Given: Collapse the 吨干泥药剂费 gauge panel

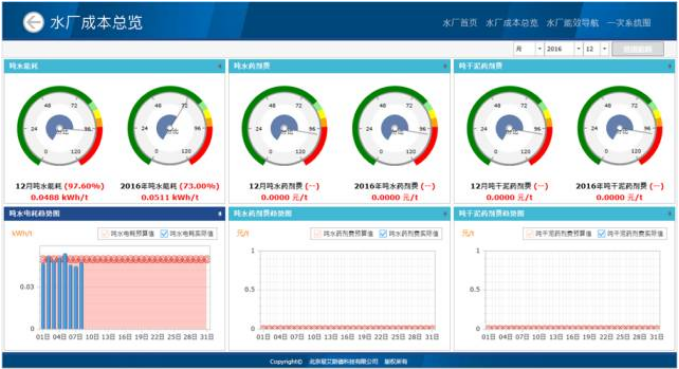Looking at the screenshot, I should click(669, 66).
